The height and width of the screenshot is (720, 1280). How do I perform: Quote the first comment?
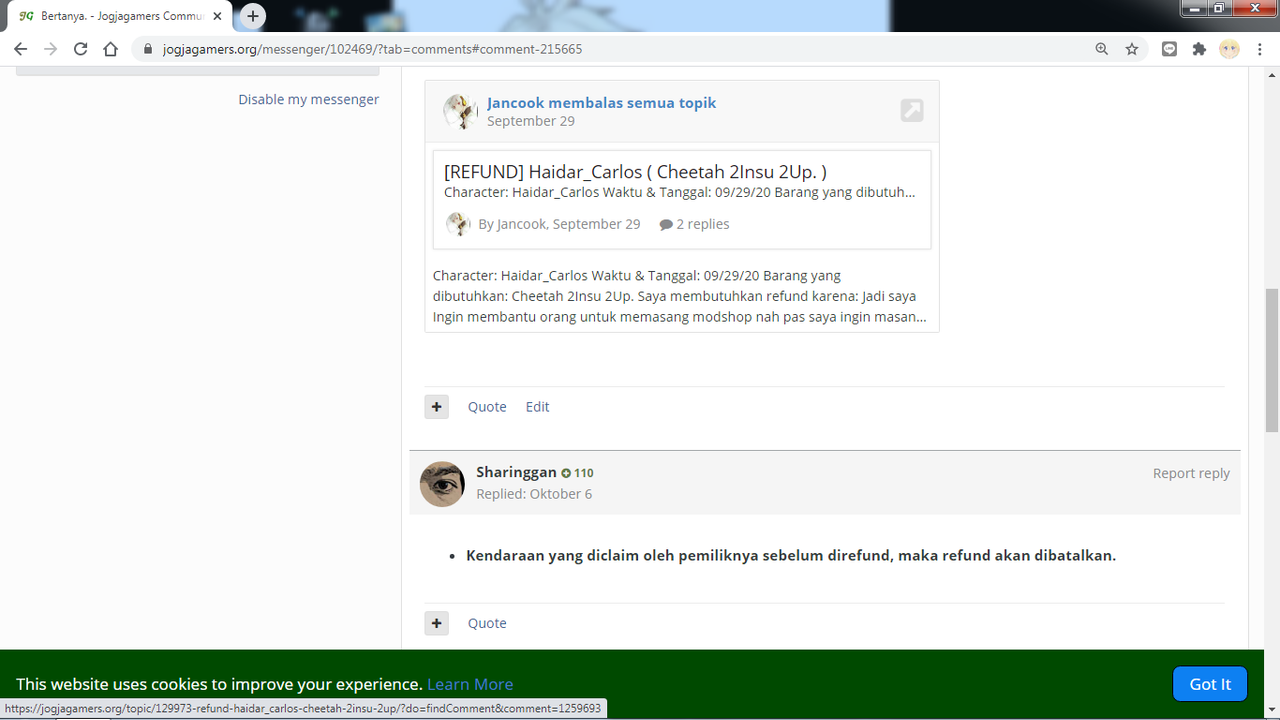tap(487, 407)
